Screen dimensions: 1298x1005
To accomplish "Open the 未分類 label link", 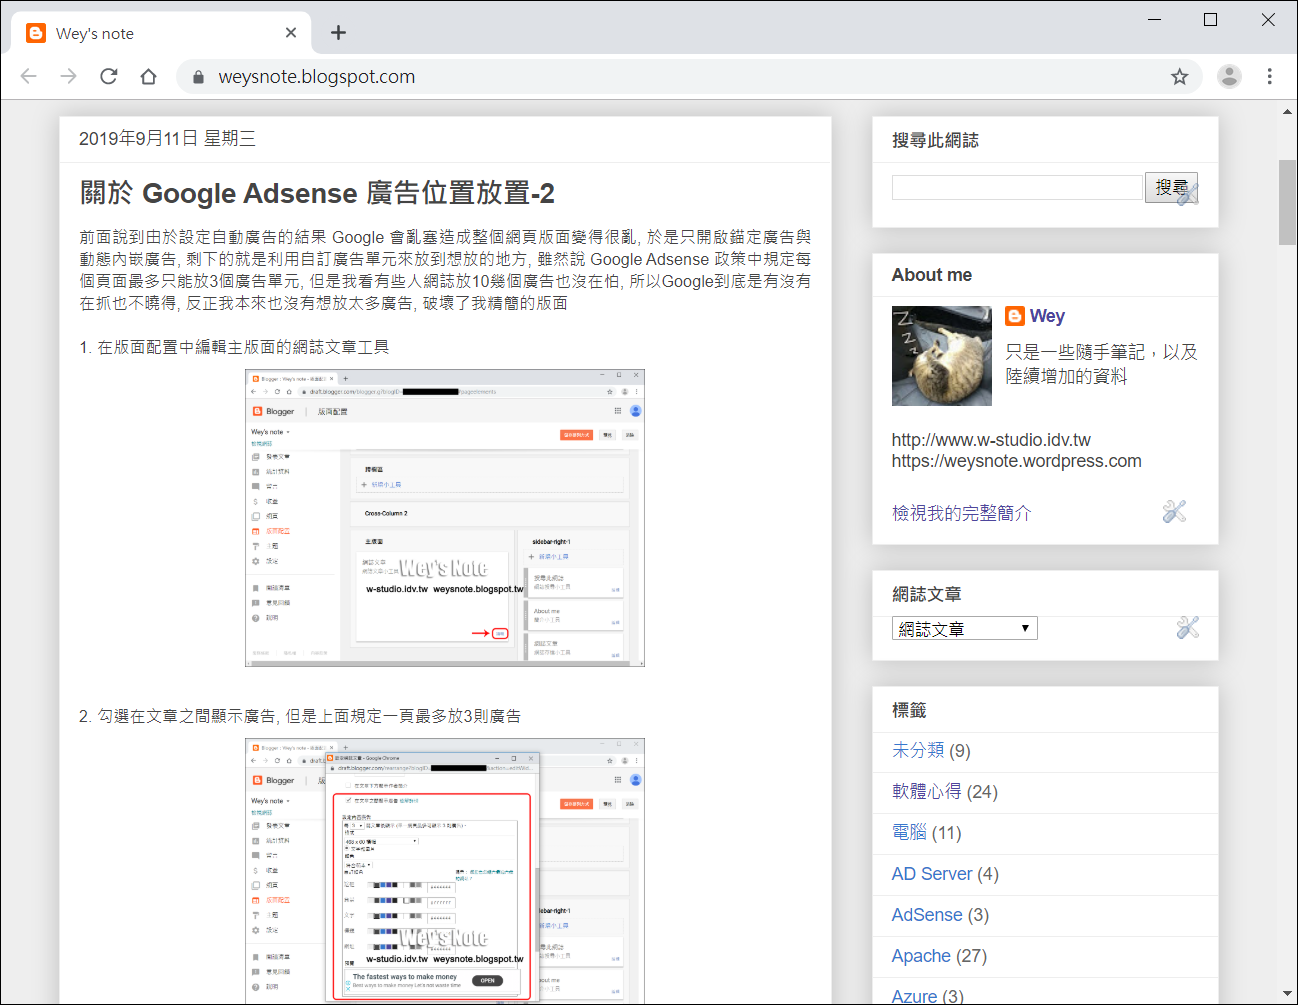I will [918, 750].
